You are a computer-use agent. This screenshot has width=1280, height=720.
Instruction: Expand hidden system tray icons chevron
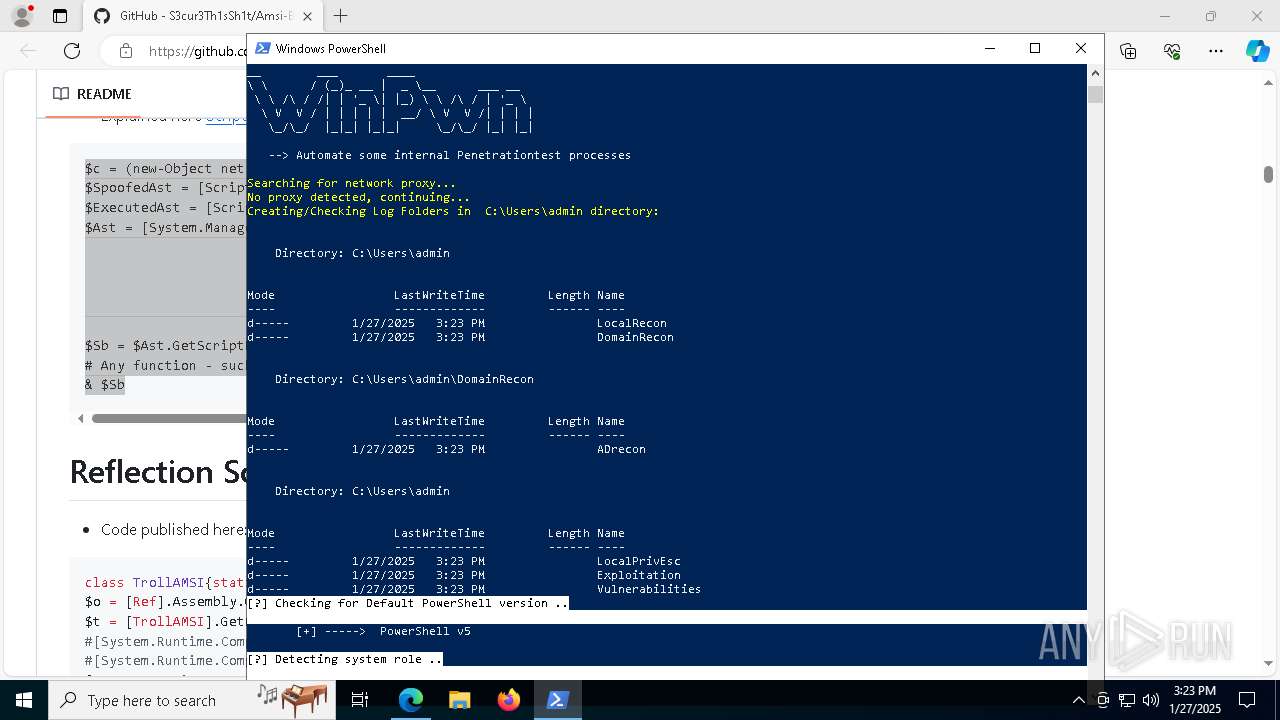[1078, 700]
